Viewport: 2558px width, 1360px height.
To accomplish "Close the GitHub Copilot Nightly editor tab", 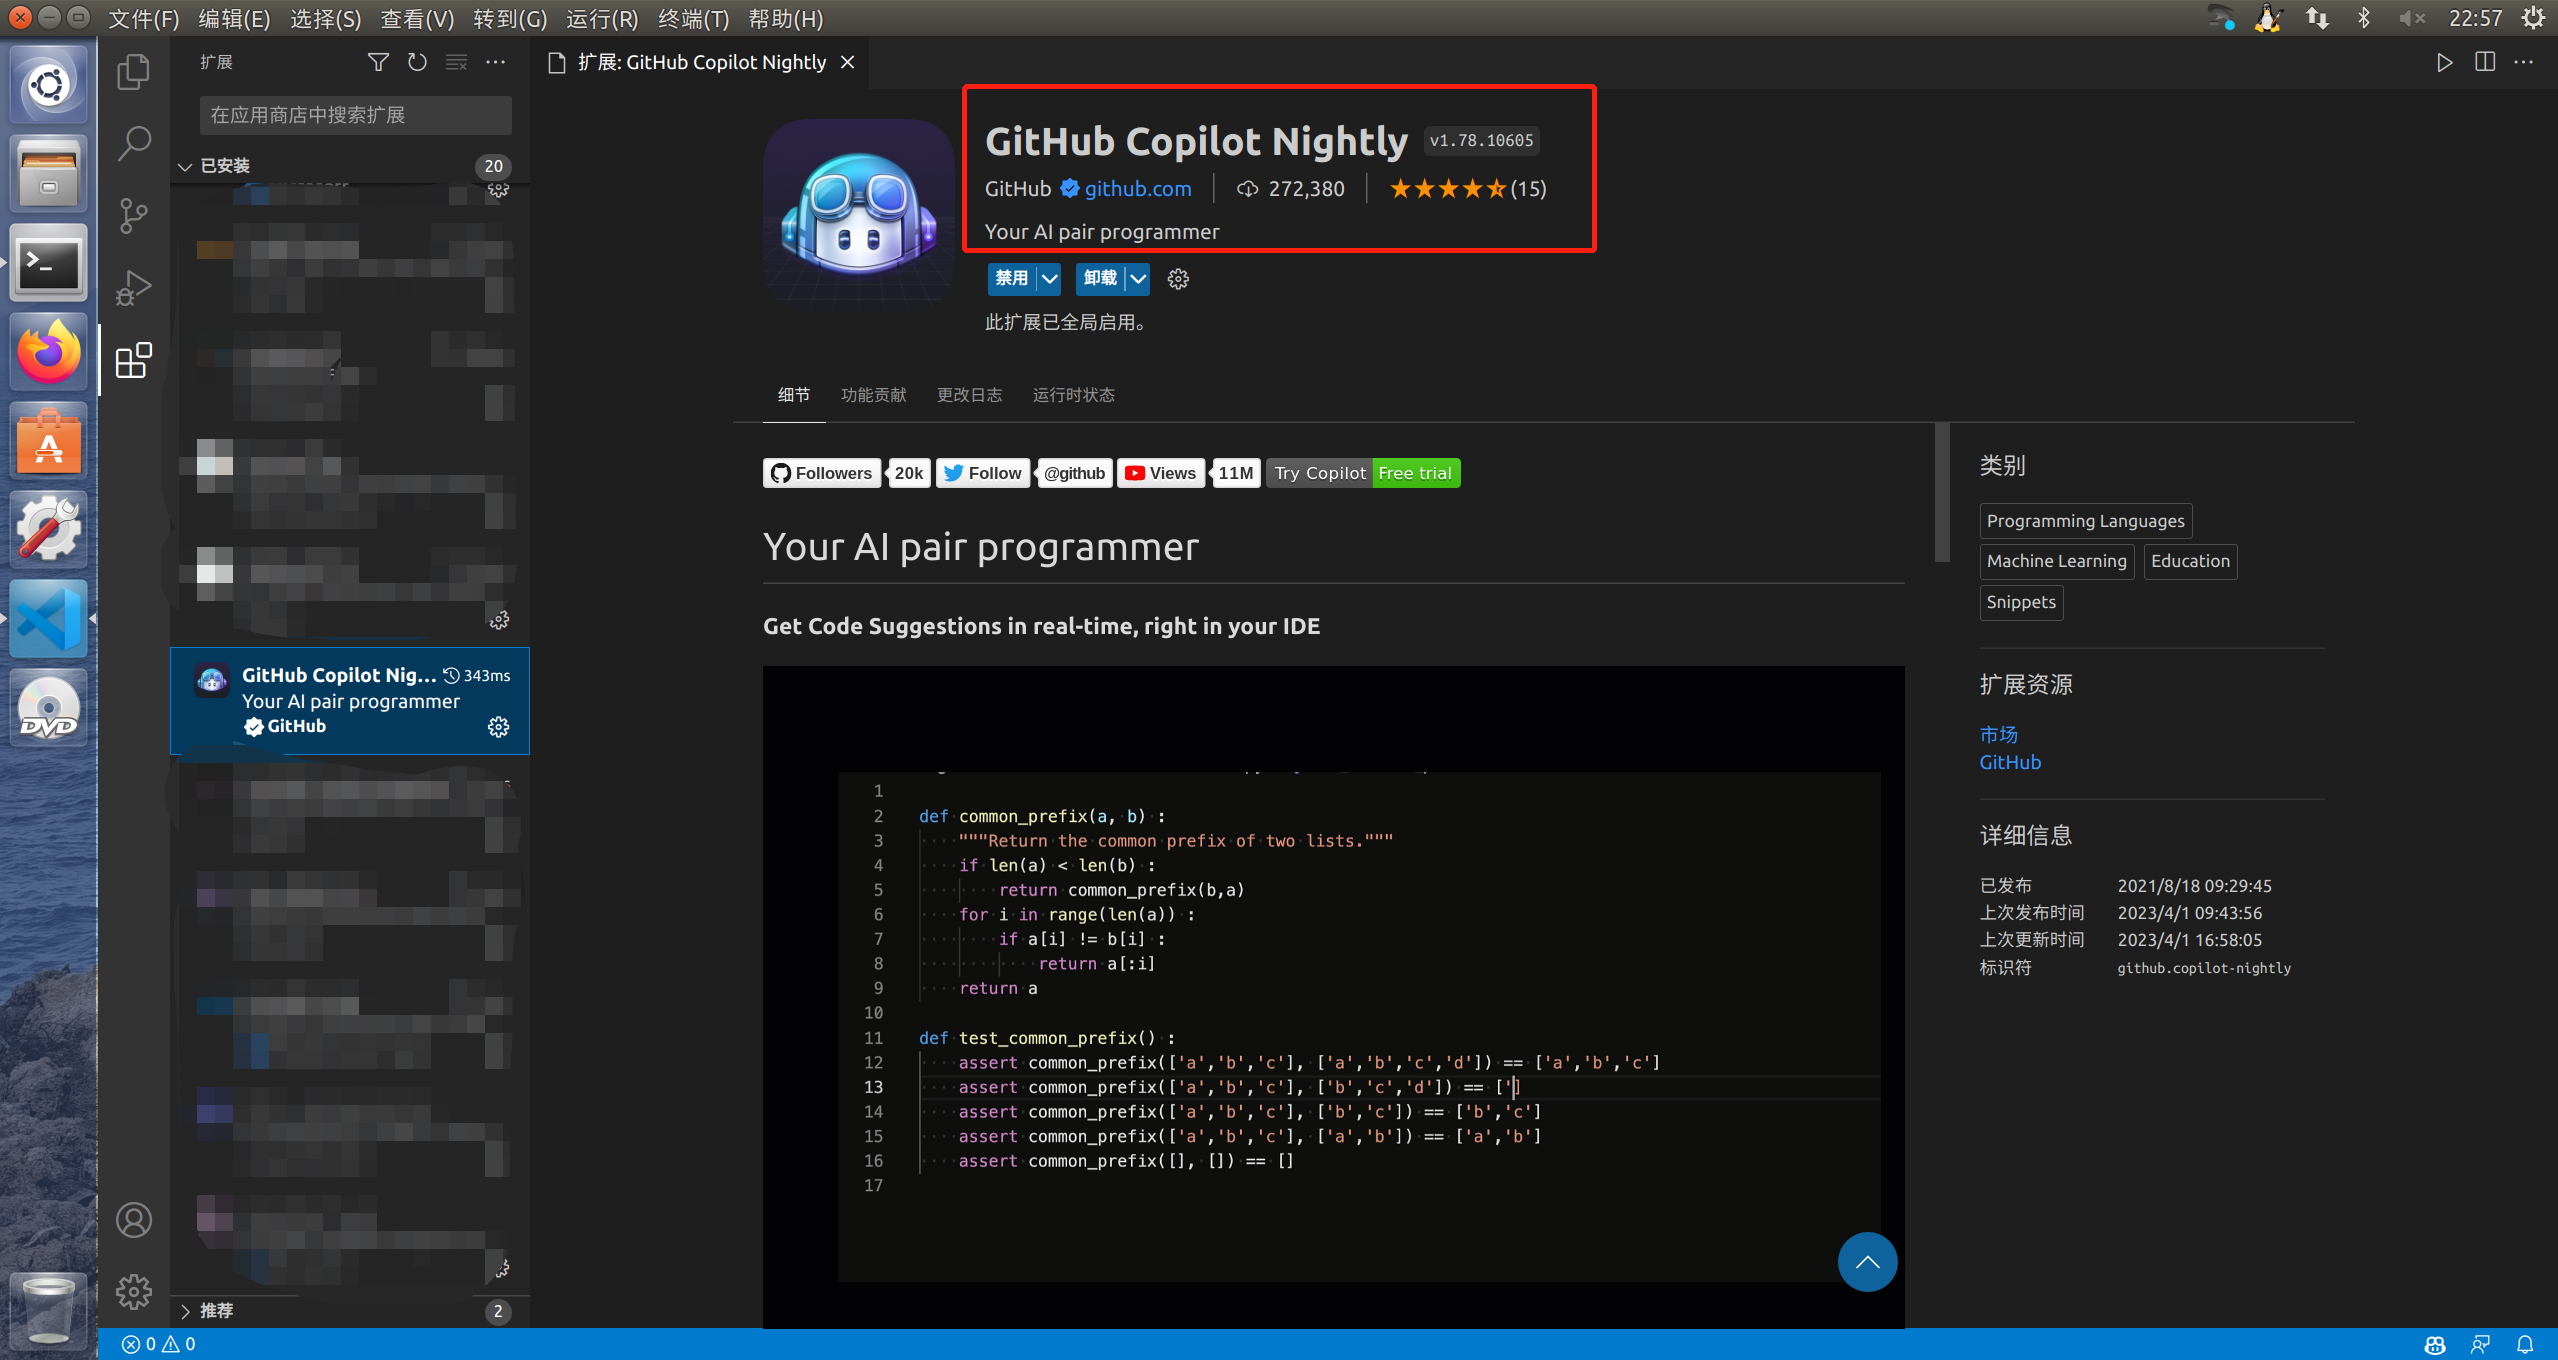I will (x=847, y=62).
